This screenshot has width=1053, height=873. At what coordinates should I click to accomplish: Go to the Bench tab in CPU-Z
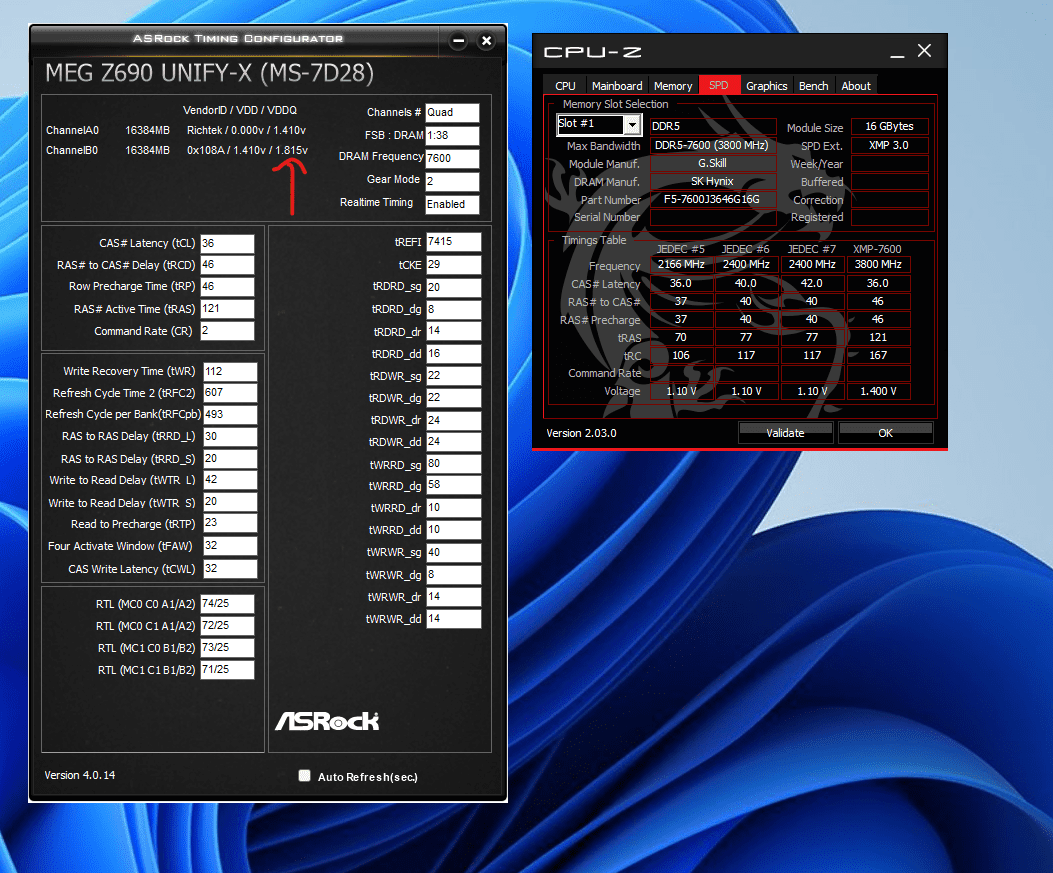(x=813, y=86)
